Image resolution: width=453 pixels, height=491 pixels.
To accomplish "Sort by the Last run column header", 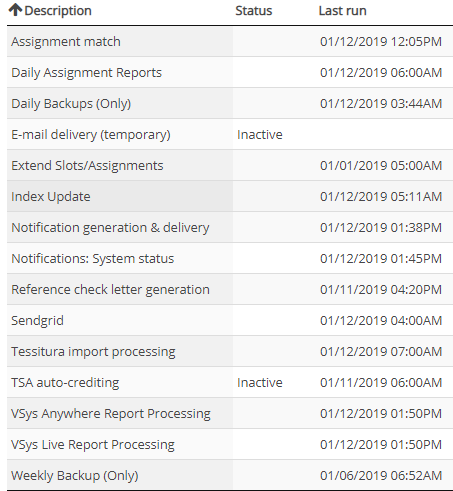I will click(x=342, y=11).
